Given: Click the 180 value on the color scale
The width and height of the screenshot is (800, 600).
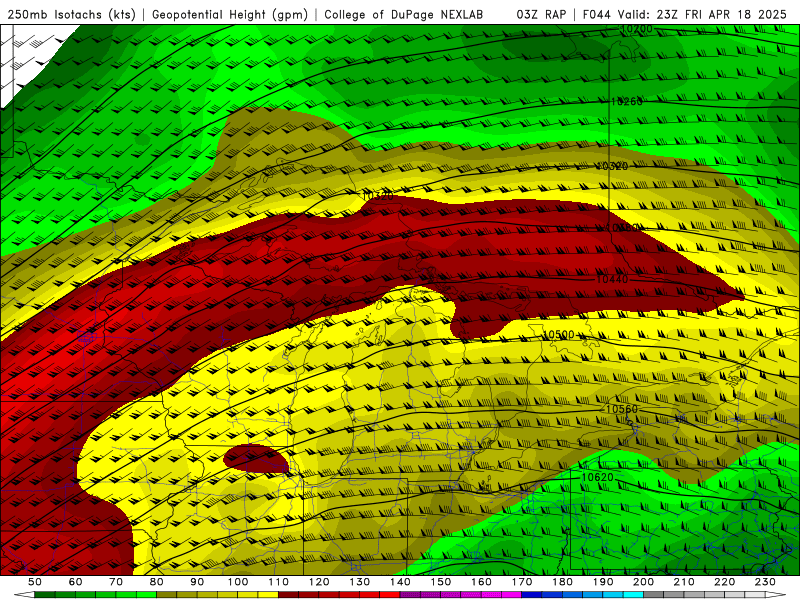Looking at the screenshot, I should [x=562, y=582].
